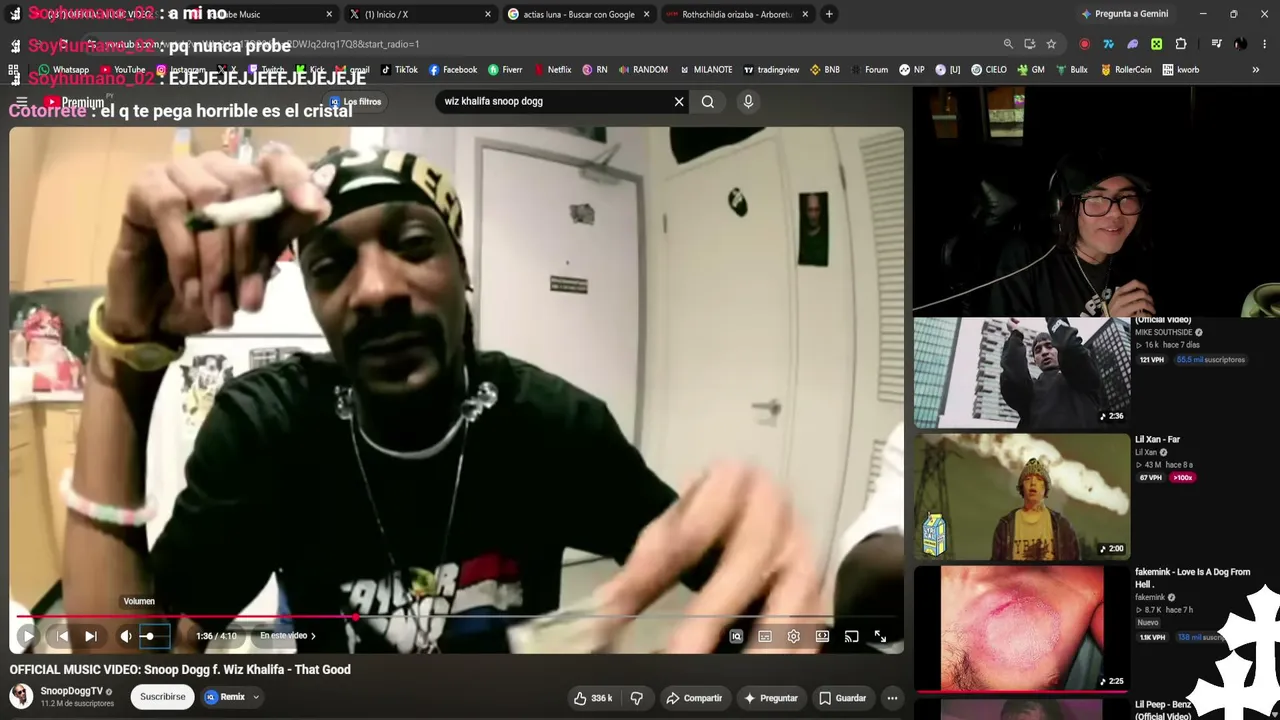Show more bookmarks with the chevron
The width and height of the screenshot is (1280, 720).
[x=1256, y=70]
